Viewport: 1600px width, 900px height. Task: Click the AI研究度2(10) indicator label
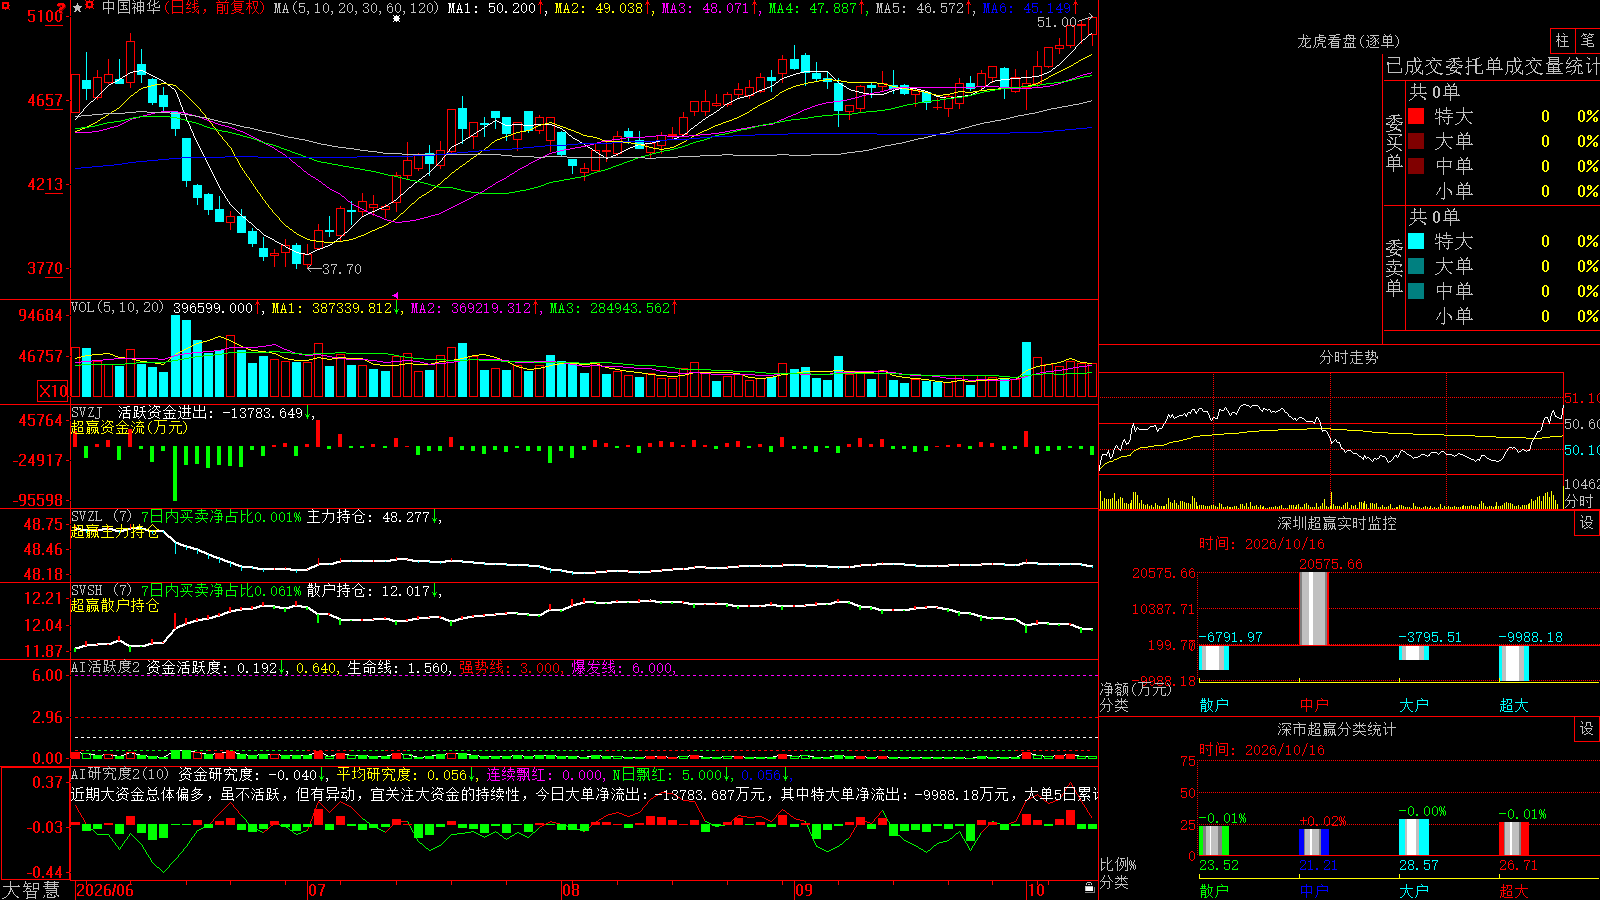(x=120, y=775)
